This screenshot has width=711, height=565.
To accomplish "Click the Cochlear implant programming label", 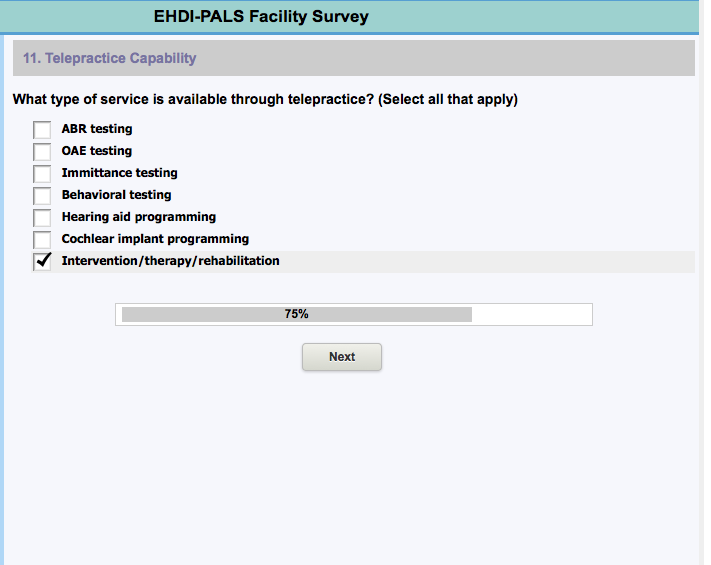I will click(155, 239).
